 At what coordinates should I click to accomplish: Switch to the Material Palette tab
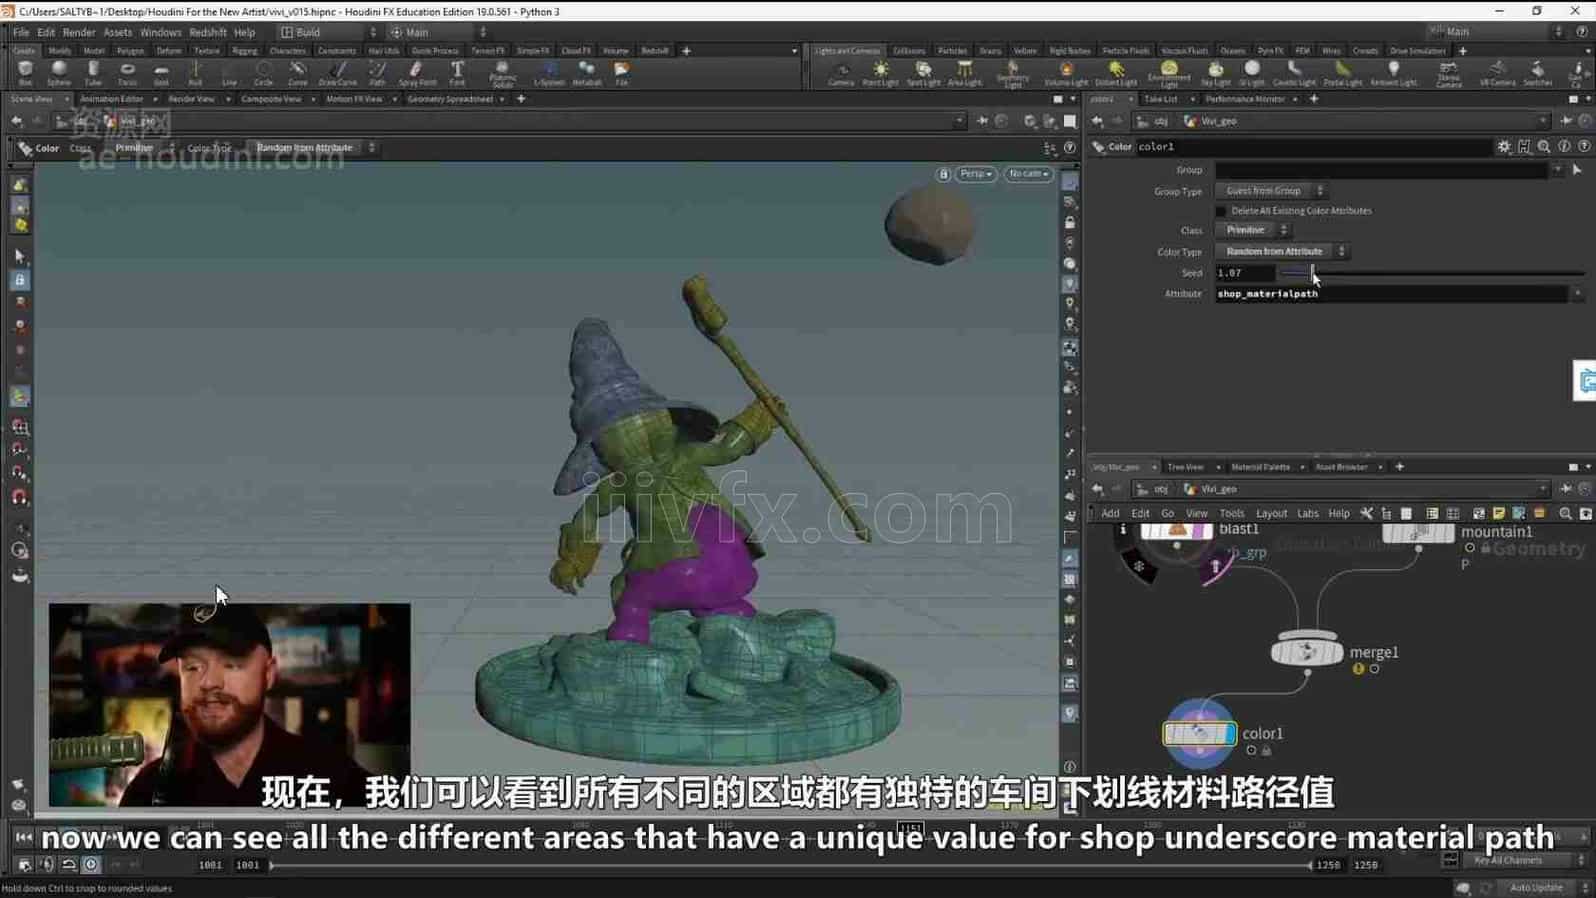1260,467
